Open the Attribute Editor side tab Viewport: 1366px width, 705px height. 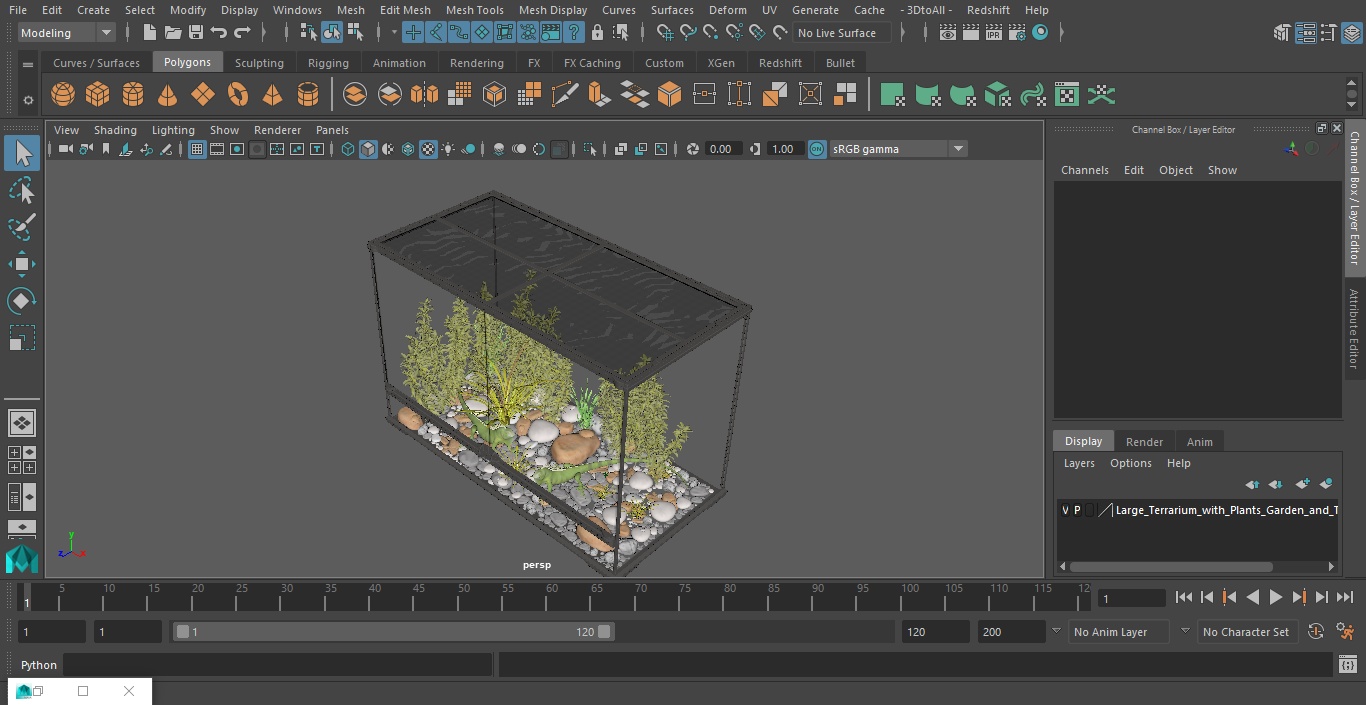pos(1354,328)
